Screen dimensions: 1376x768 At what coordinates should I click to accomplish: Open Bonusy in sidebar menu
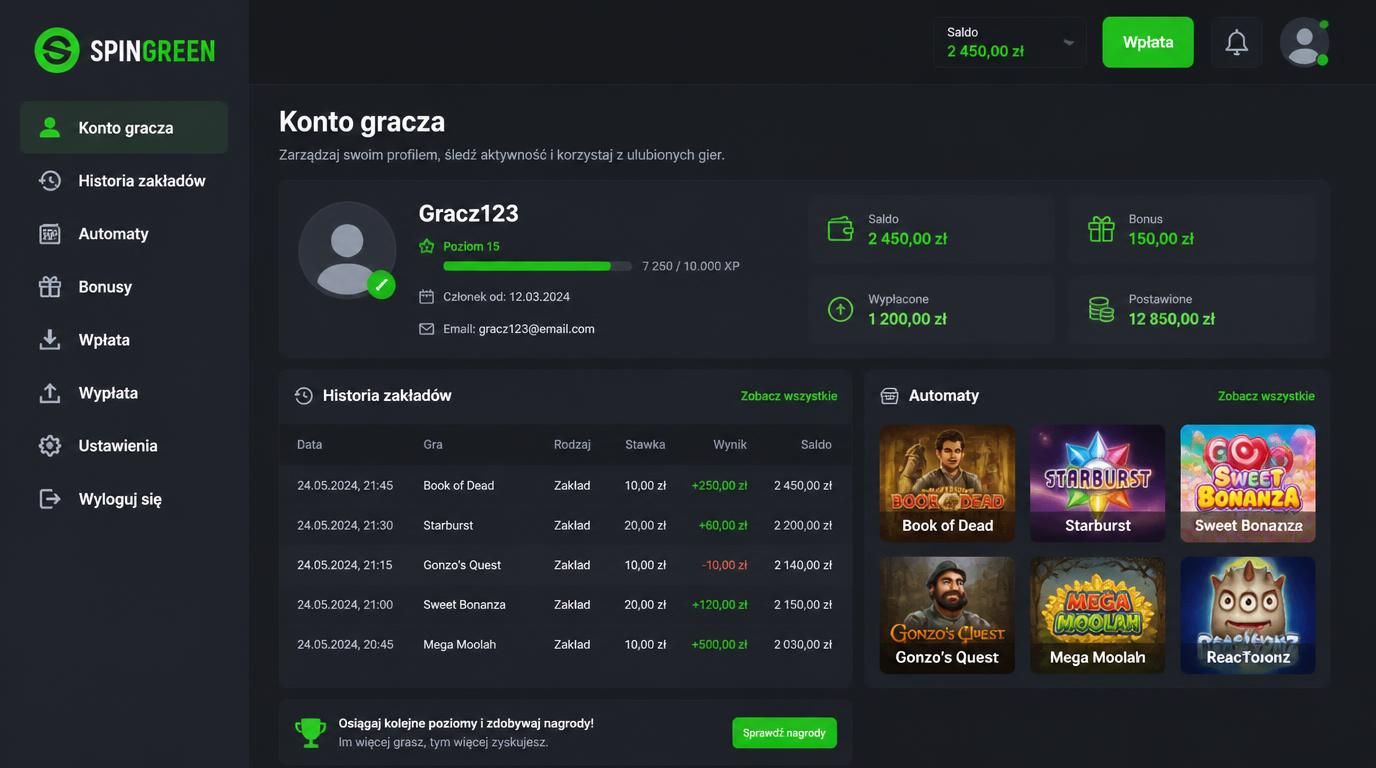coord(124,286)
